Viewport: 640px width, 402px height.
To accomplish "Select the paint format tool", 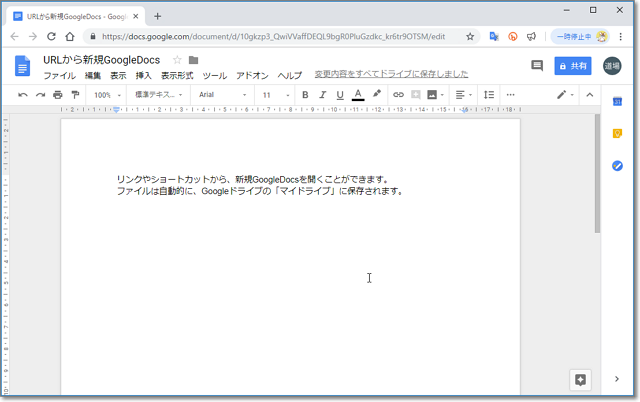I will click(75, 95).
